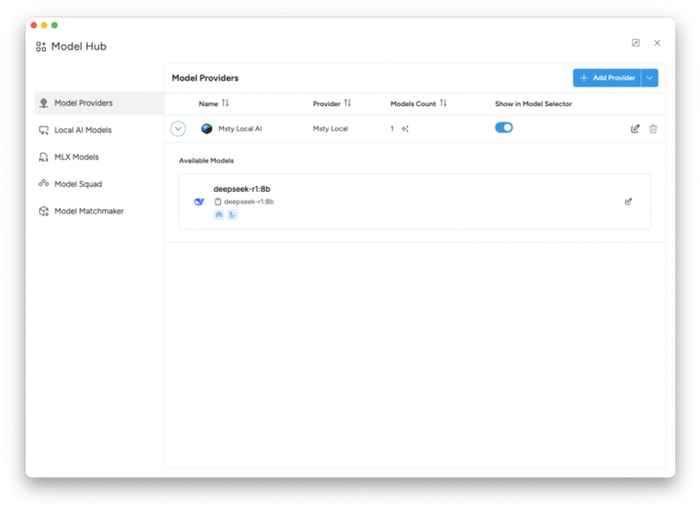Viewport: 700px width, 511px height.
Task: Pop out the Model Hub window
Action: [635, 43]
